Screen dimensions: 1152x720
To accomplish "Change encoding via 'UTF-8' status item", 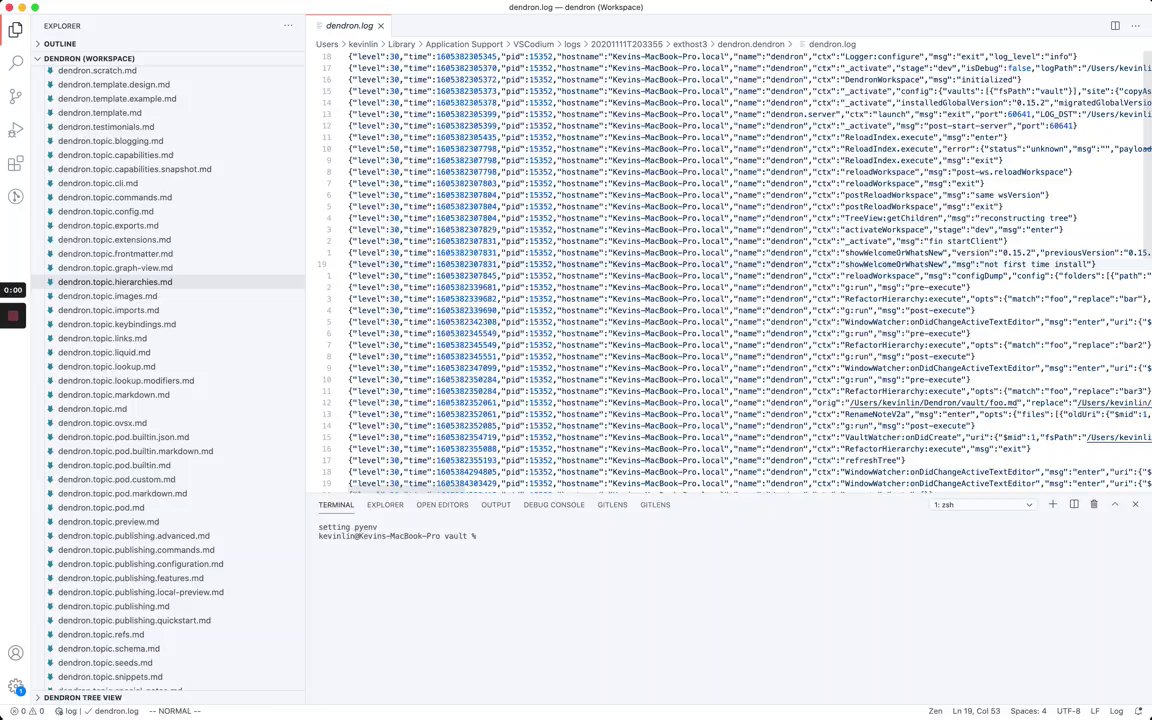I will click(1068, 711).
